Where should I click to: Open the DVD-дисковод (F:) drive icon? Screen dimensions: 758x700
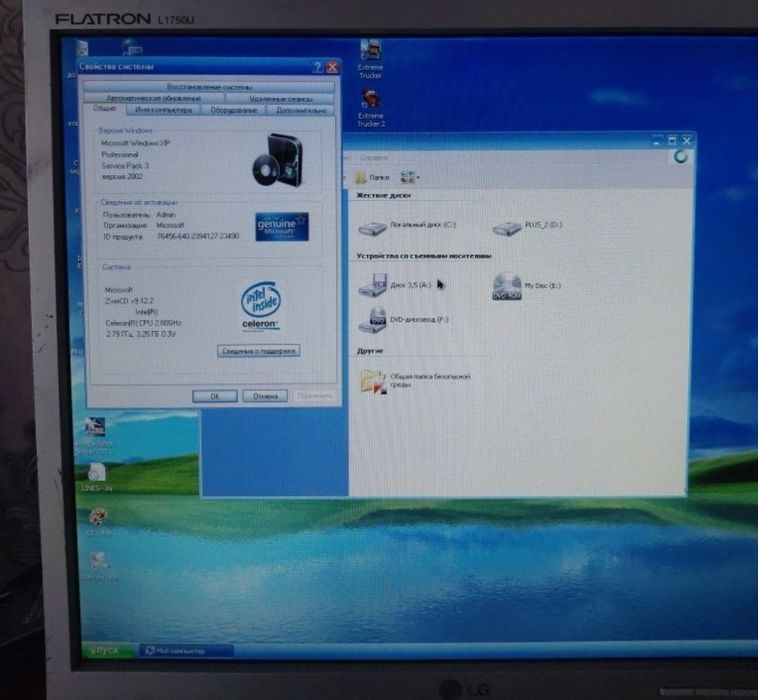(403, 320)
